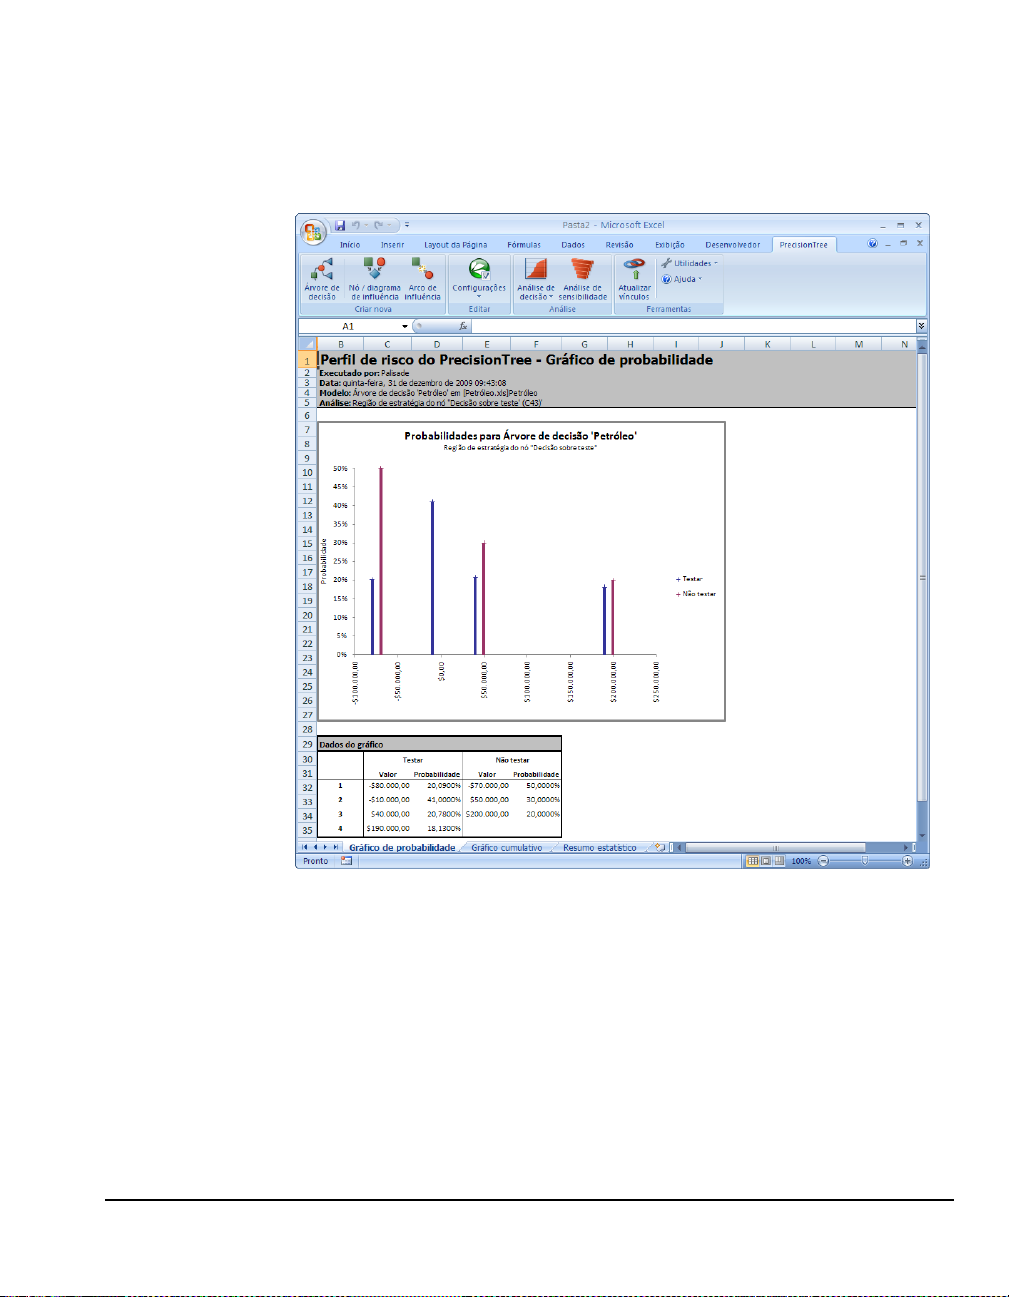
Task: Select 'Gráfico de probabilidade' sheet tab
Action: pyautogui.click(x=402, y=847)
